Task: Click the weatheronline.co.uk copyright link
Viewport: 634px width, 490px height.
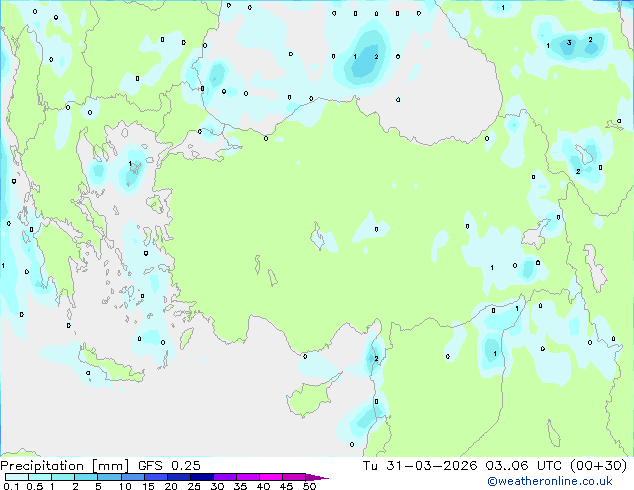Action: (549, 481)
